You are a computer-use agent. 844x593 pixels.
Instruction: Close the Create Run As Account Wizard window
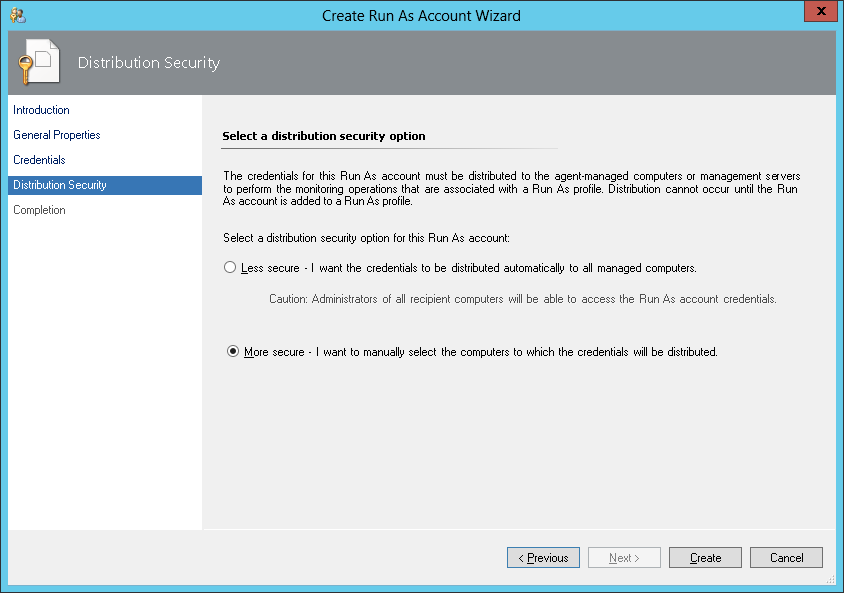click(x=820, y=13)
